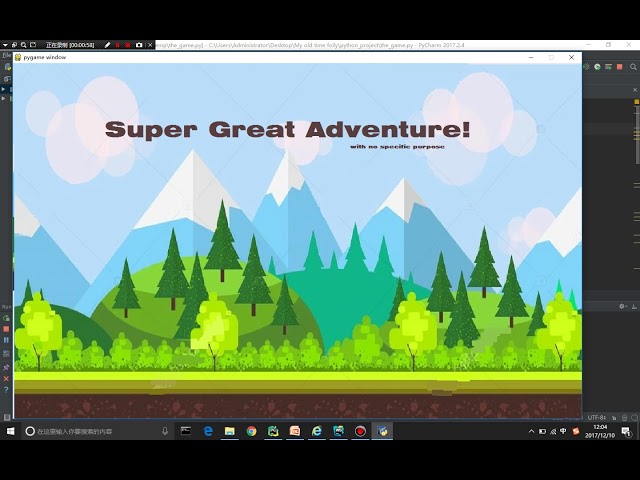Click the recorder zoom magnifier icon

pos(24,45)
